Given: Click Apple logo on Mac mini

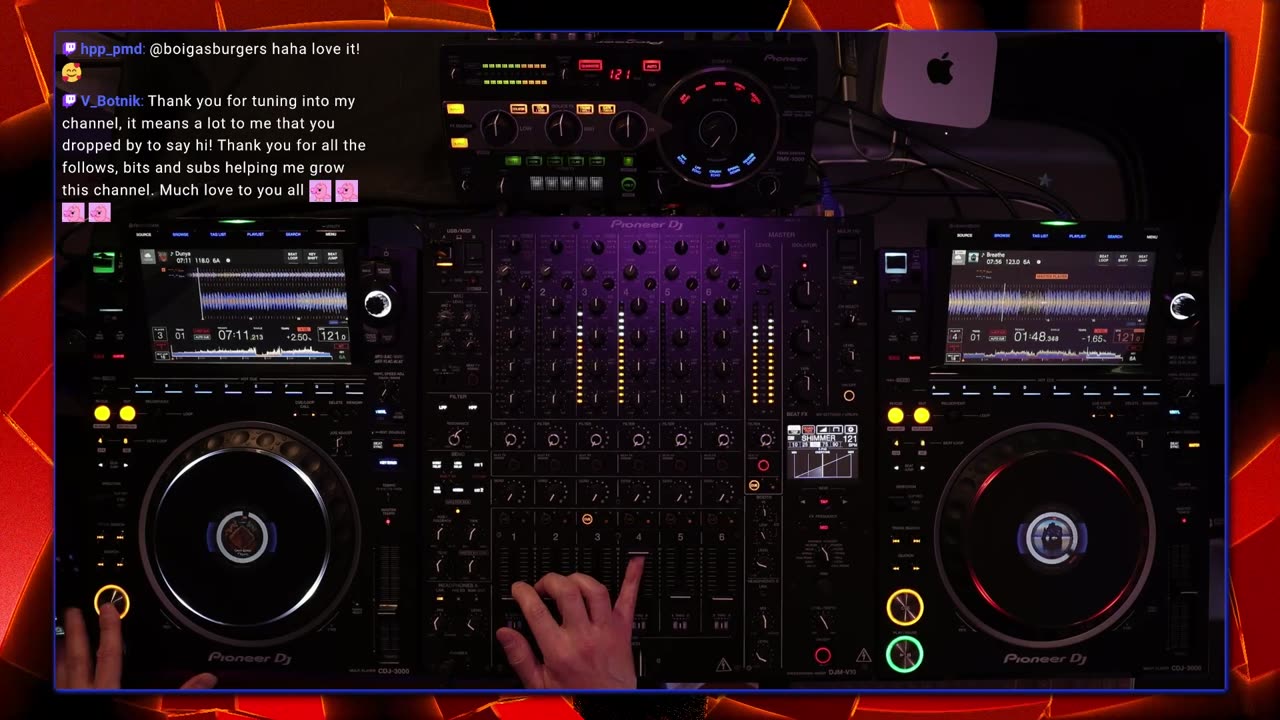Looking at the screenshot, I should [939, 70].
